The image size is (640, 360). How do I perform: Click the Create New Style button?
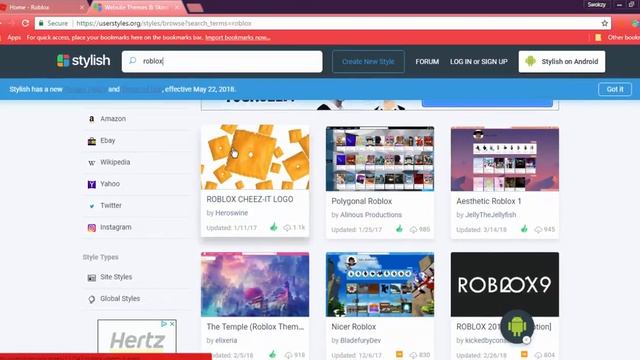click(368, 62)
